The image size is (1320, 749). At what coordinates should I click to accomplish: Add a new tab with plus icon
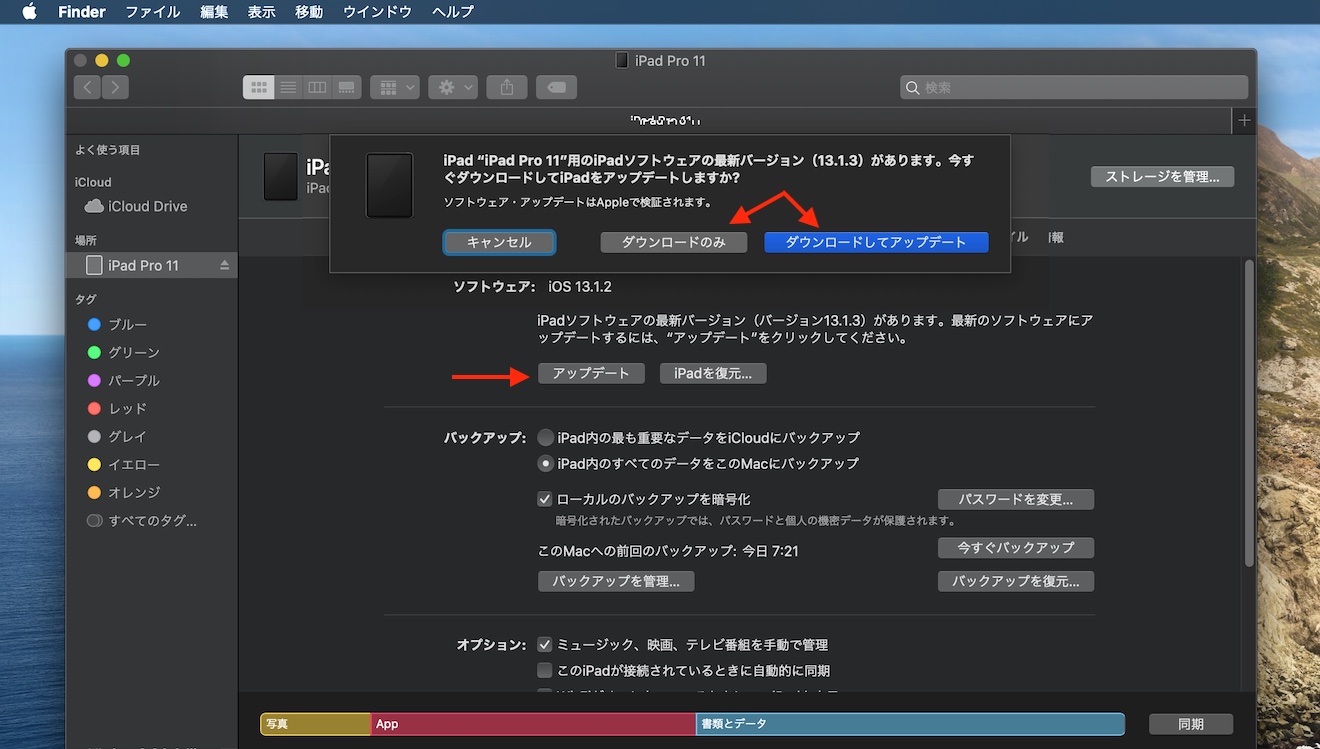1244,120
